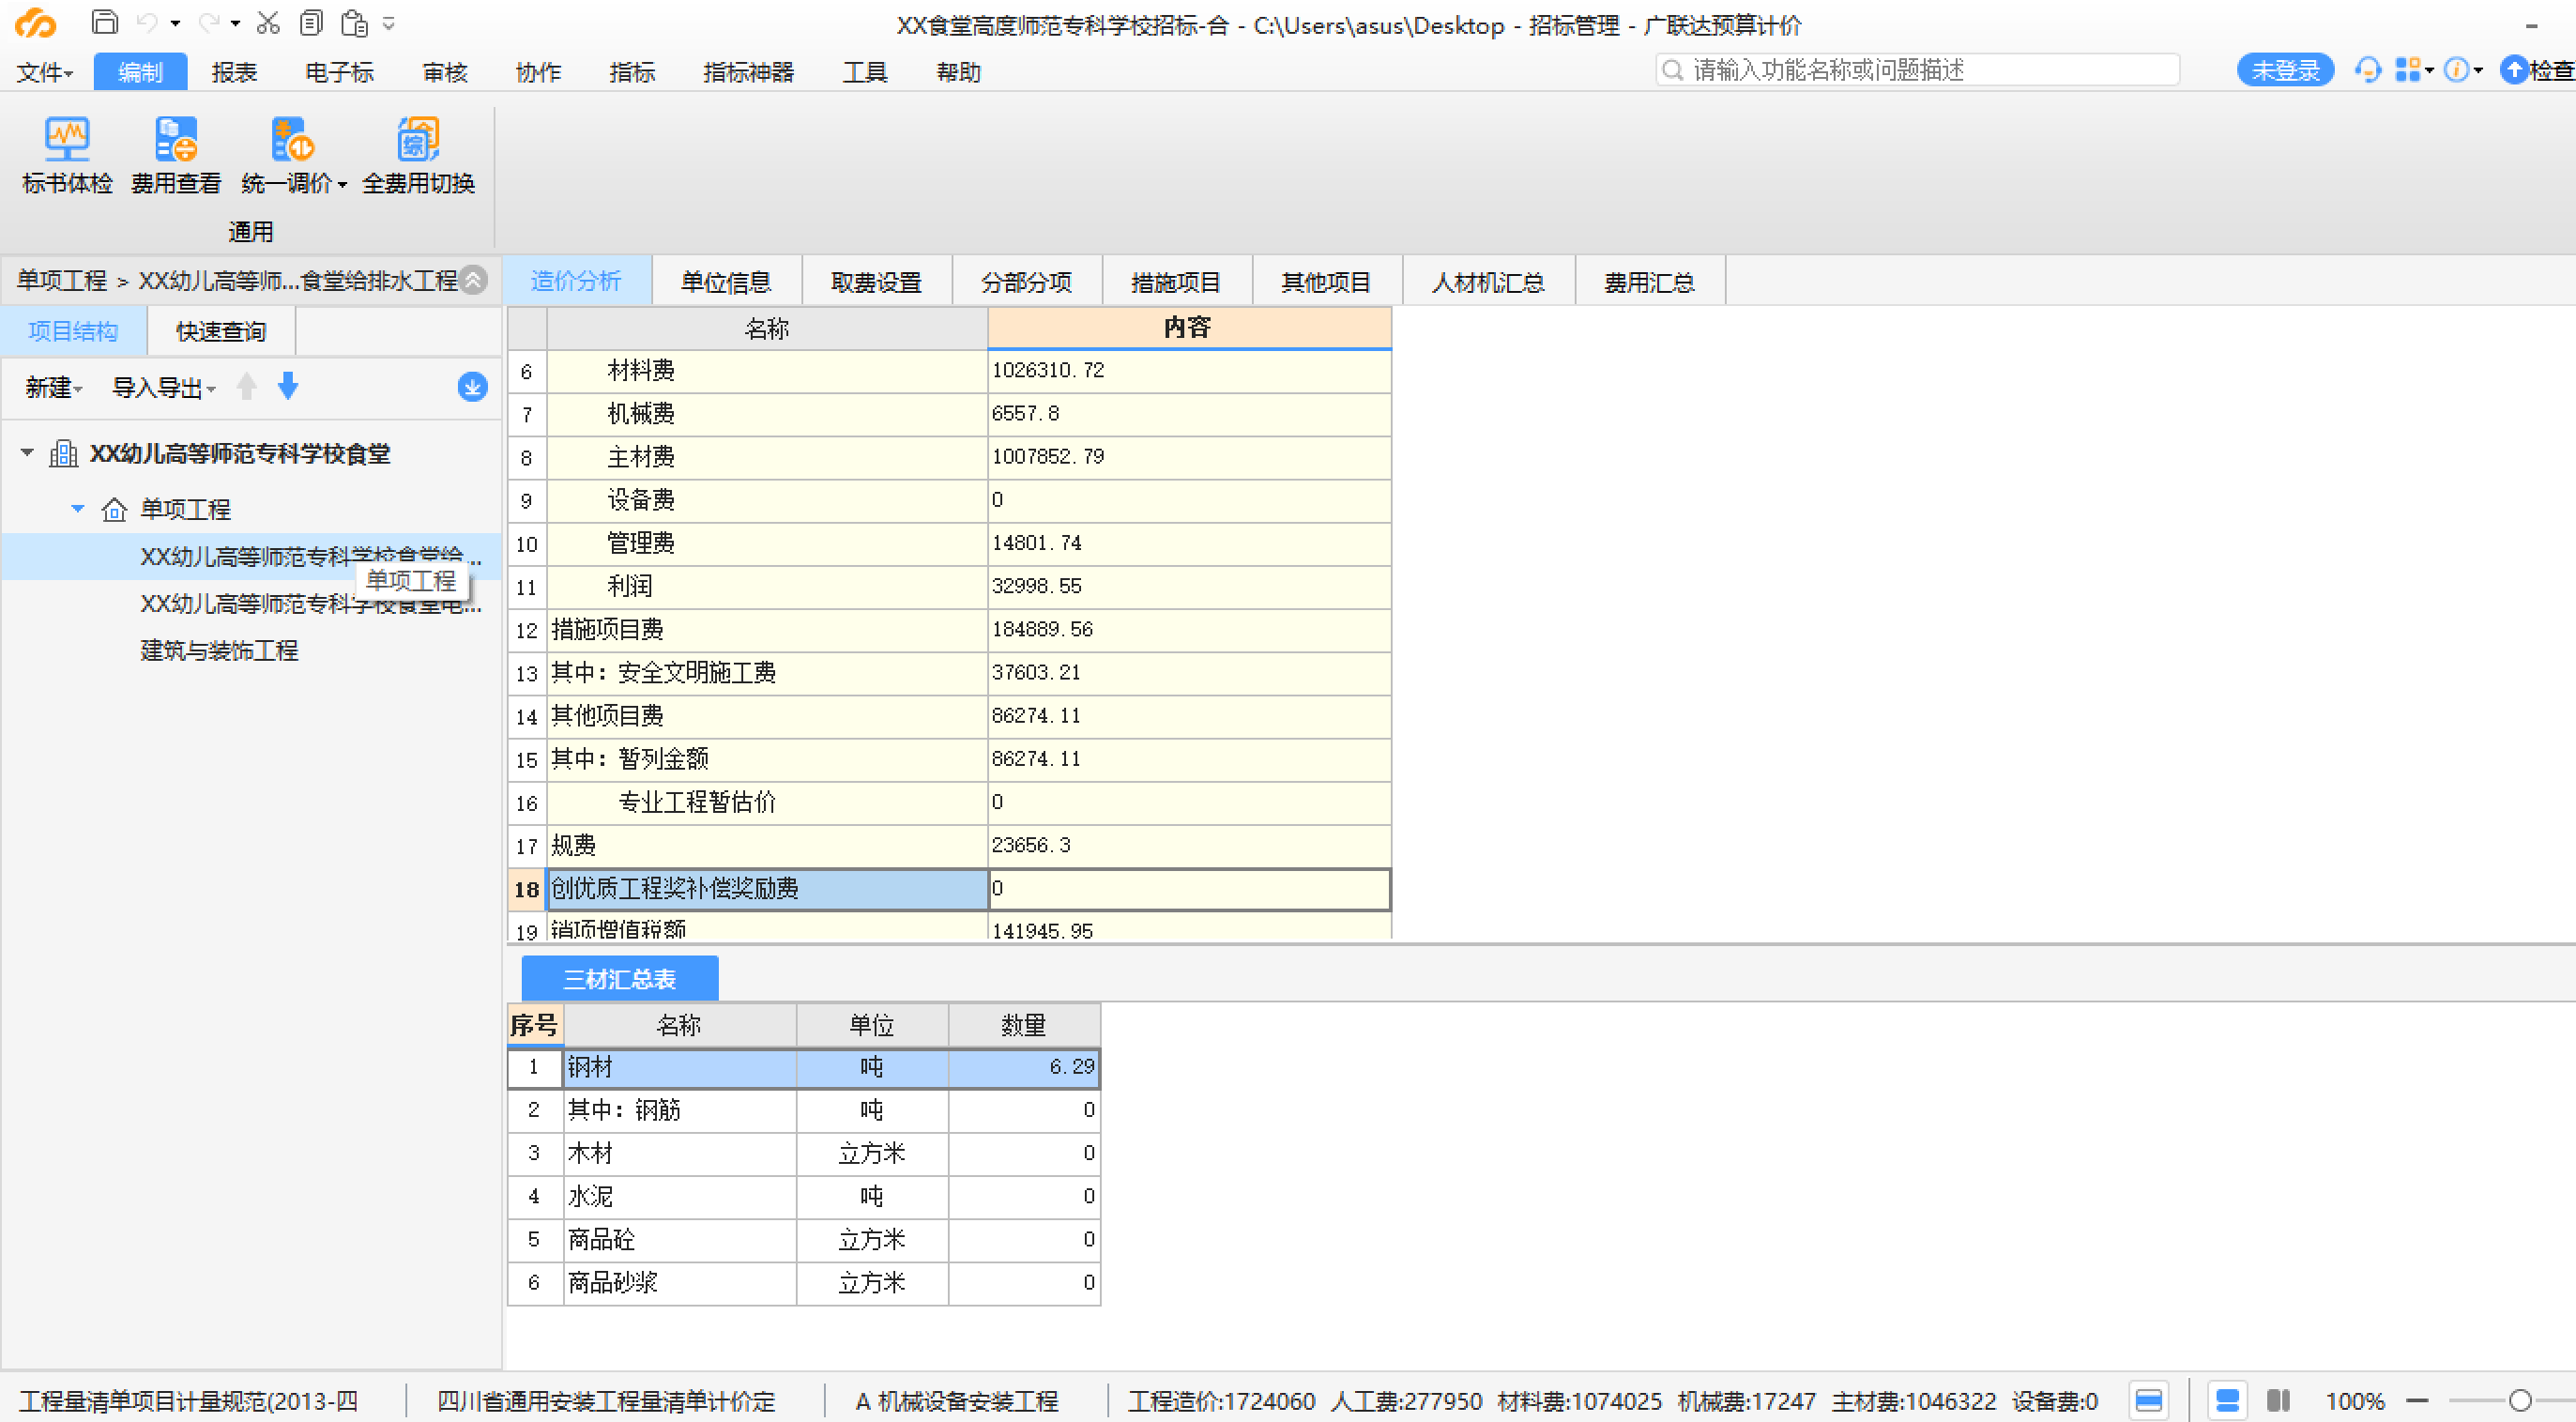Screen dimensions: 2576x1422
Task: Open the quick access customize arrow
Action: tap(389, 23)
